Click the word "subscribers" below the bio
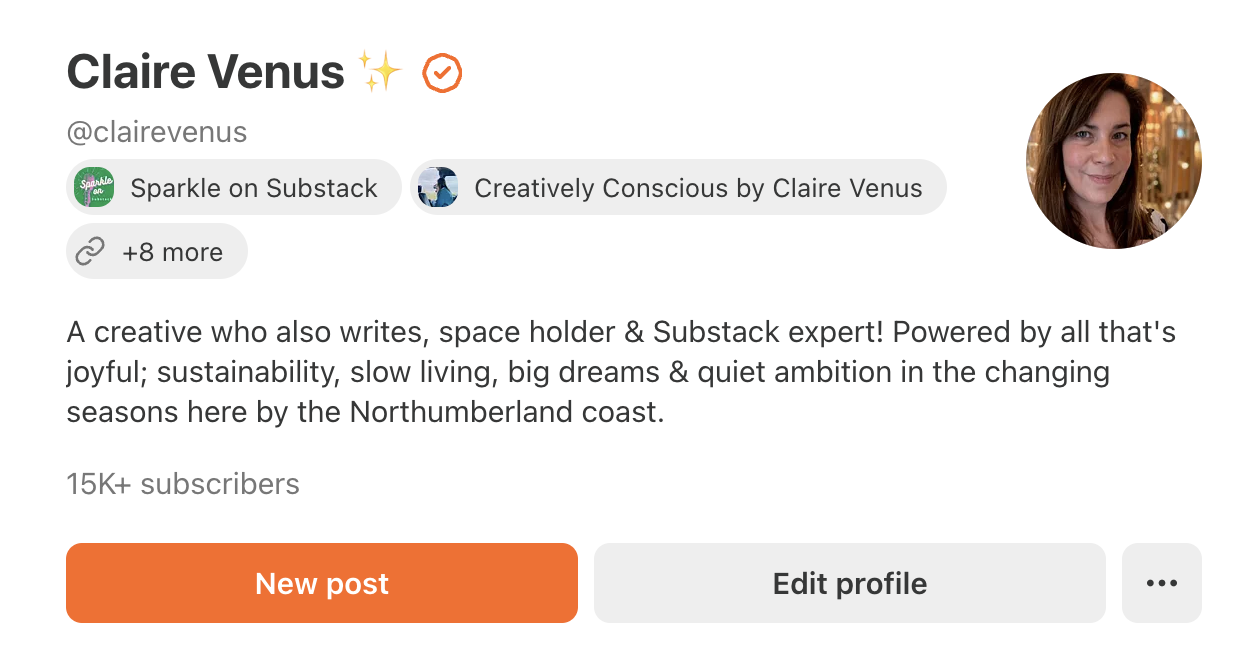 pyautogui.click(x=220, y=484)
